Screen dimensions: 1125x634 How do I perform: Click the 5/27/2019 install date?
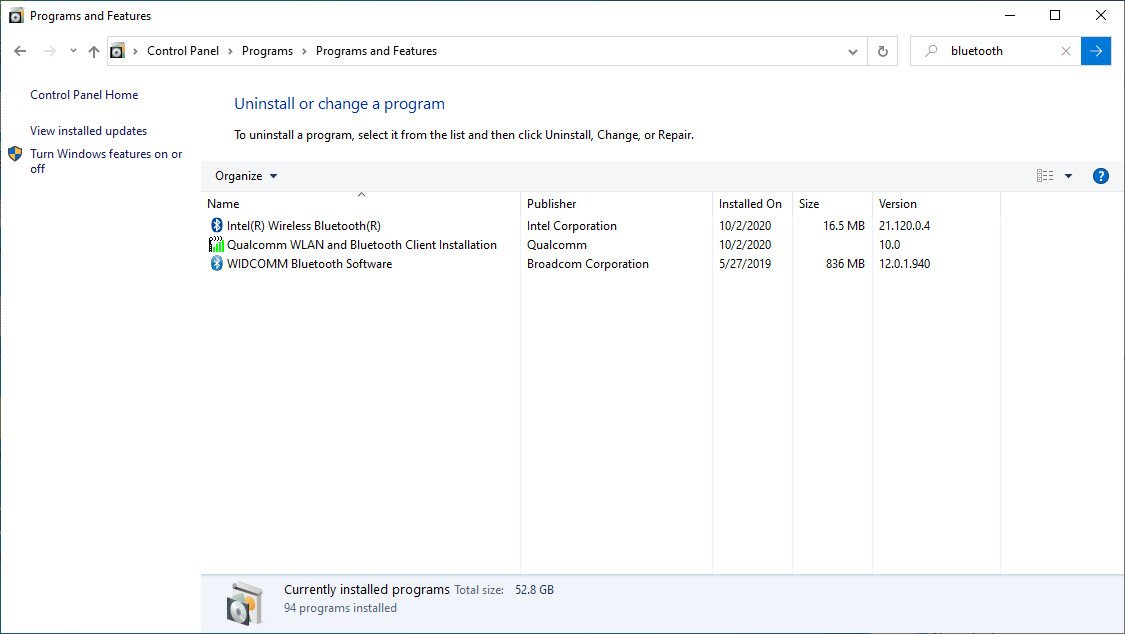(745, 264)
